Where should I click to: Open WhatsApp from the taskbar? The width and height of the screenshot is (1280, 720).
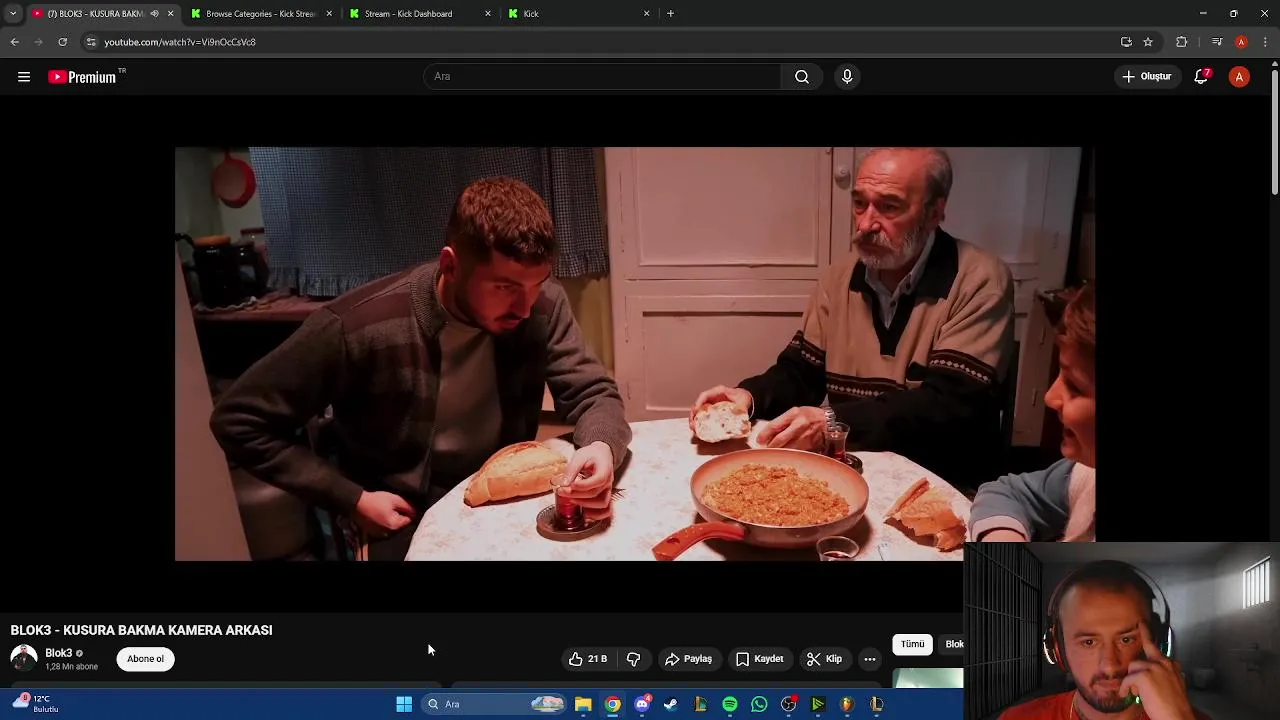click(x=759, y=704)
